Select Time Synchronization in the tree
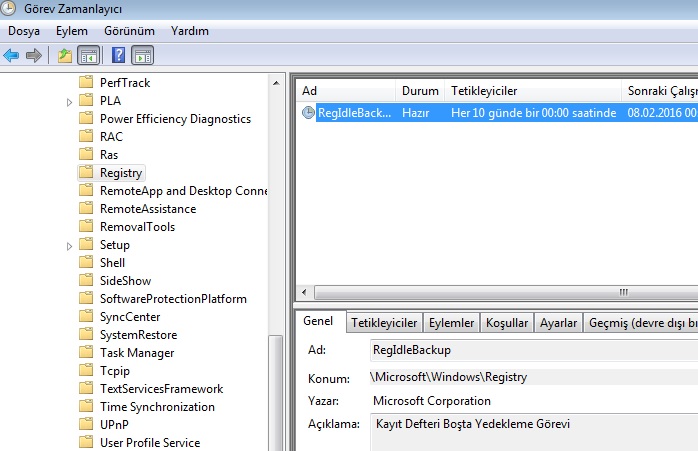 [157, 406]
